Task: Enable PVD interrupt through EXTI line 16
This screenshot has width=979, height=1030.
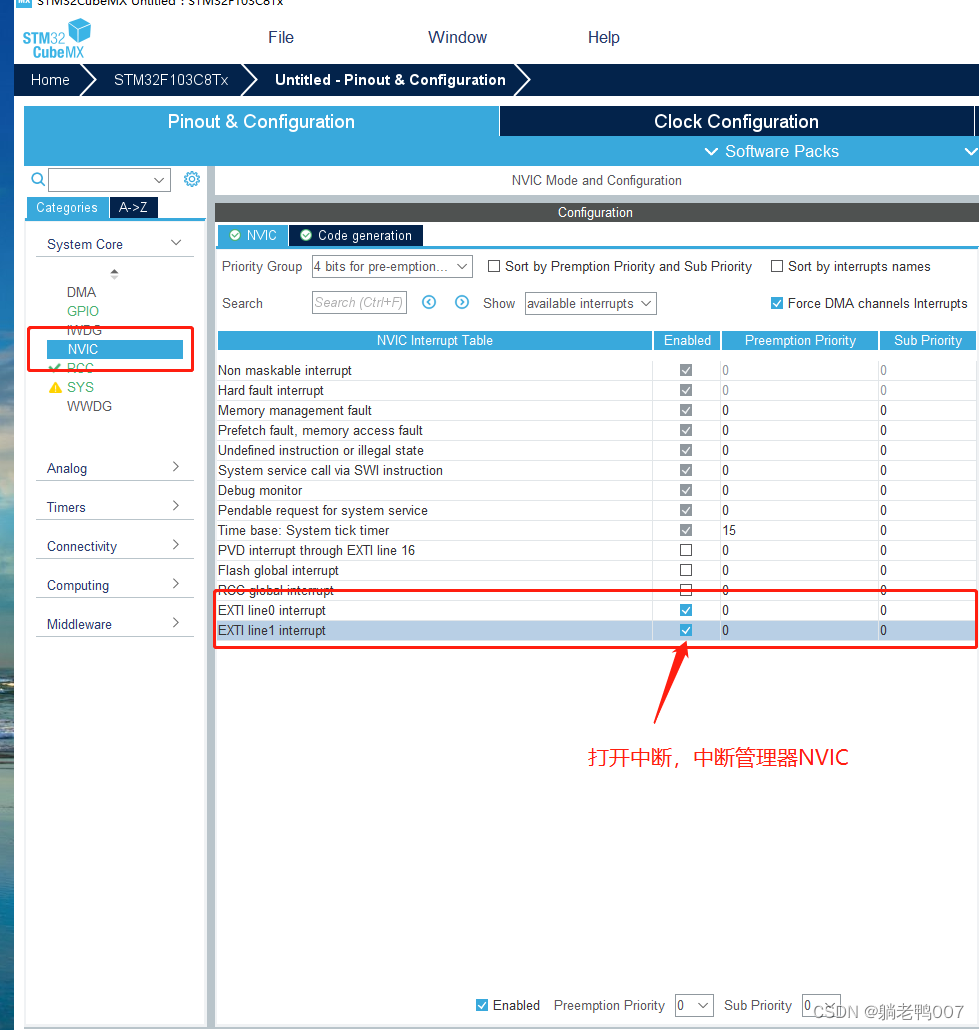Action: pos(686,550)
